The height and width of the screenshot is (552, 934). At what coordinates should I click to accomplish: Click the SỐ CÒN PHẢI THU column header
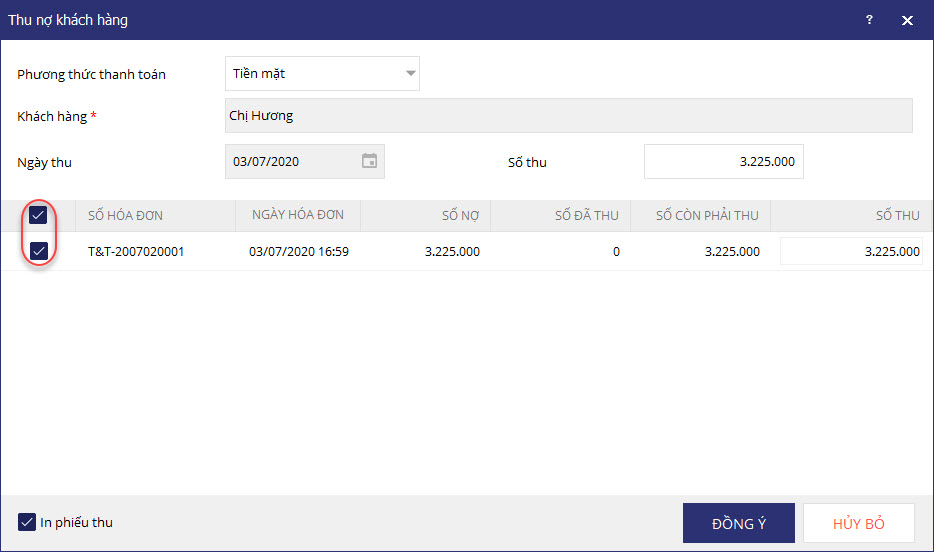tap(707, 215)
